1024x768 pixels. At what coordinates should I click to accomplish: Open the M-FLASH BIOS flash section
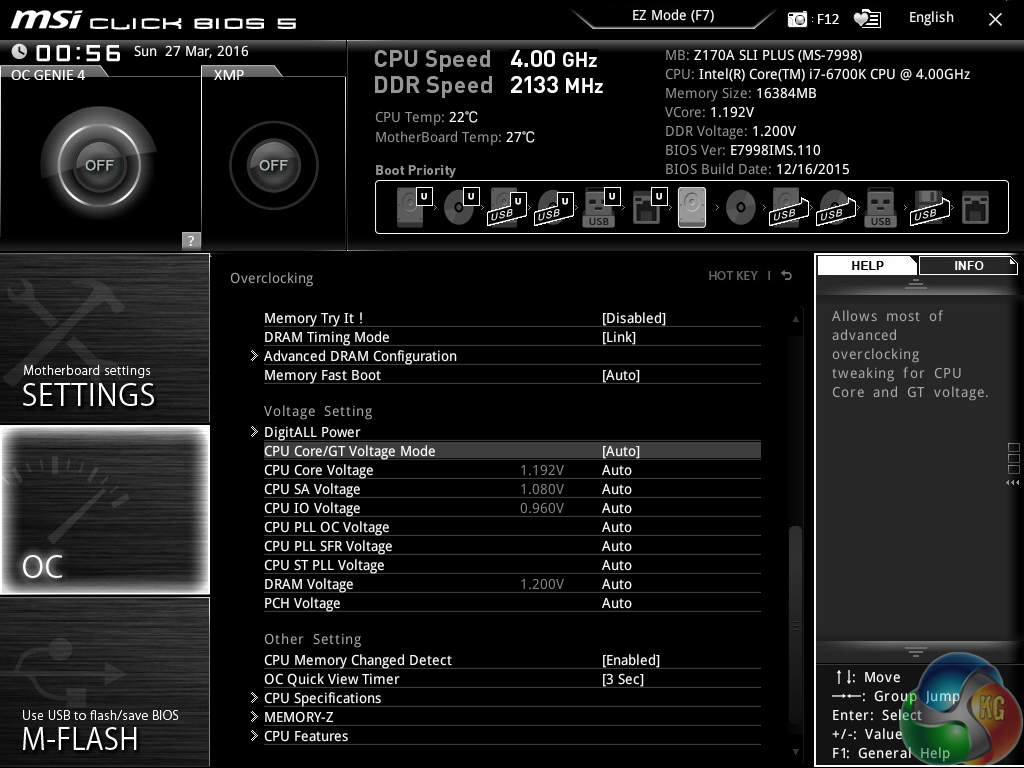tap(104, 682)
